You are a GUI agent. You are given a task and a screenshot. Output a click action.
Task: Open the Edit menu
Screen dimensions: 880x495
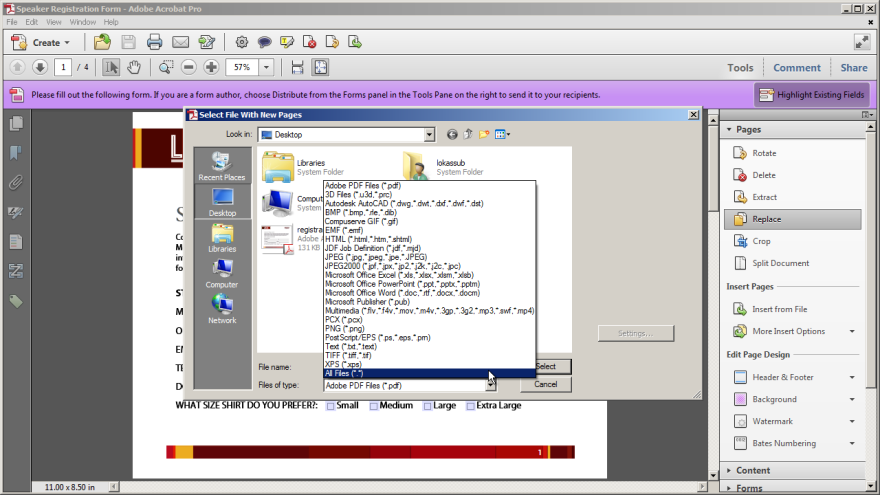tap(31, 22)
